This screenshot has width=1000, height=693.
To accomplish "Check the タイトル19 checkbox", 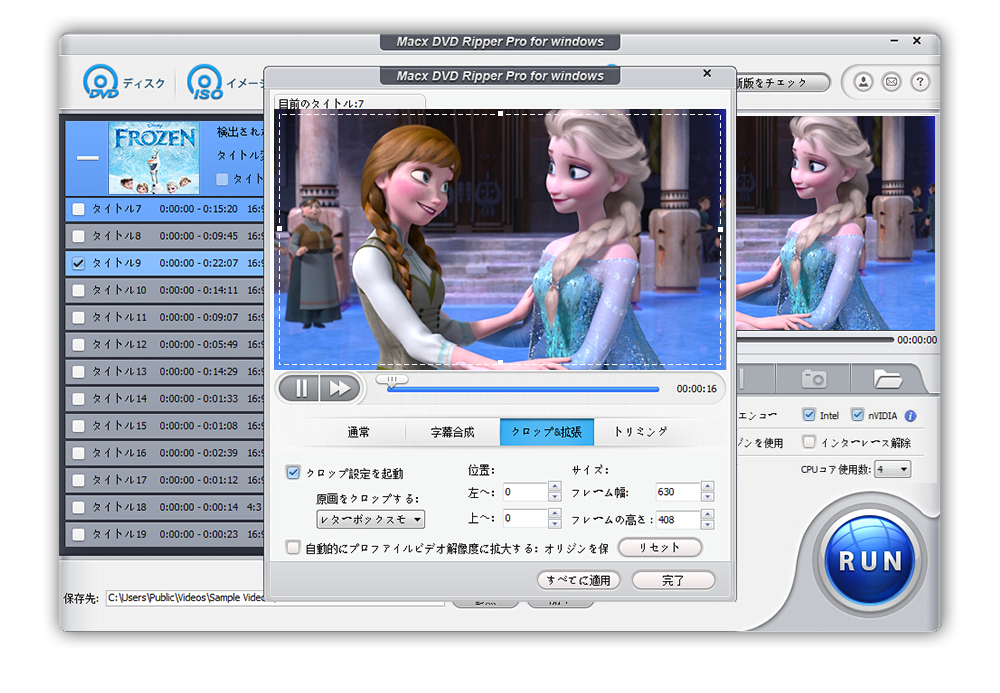I will click(x=78, y=534).
